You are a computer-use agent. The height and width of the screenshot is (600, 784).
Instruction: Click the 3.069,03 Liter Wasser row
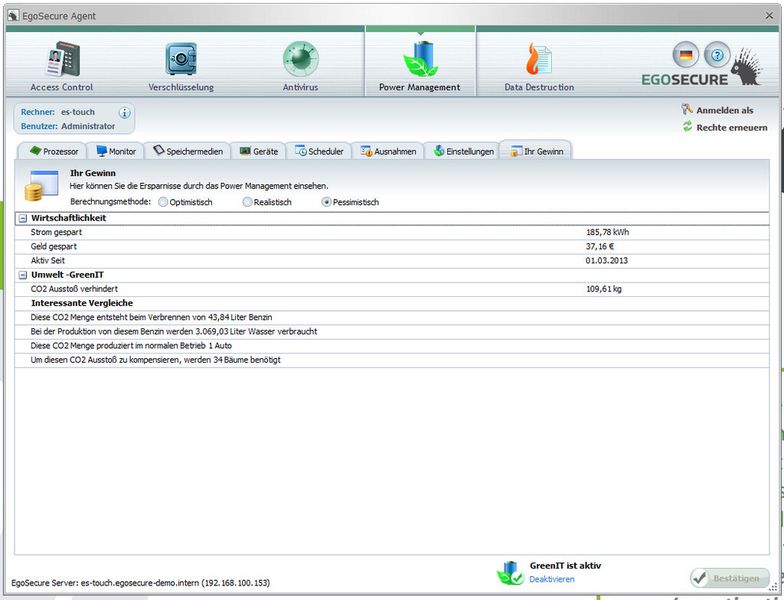coord(392,332)
